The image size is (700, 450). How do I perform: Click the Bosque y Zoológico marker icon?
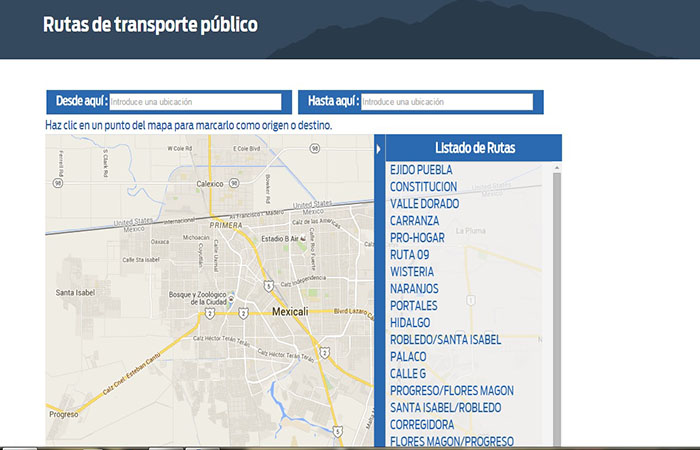(x=231, y=298)
